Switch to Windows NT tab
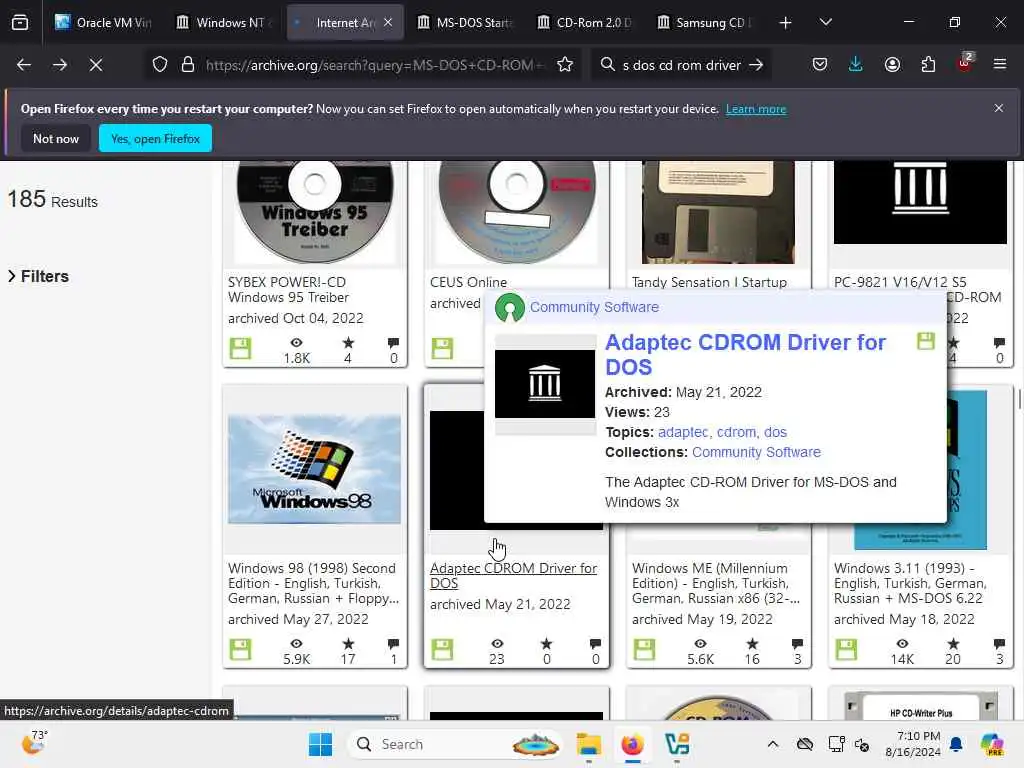Image resolution: width=1024 pixels, height=768 pixels. (x=225, y=23)
